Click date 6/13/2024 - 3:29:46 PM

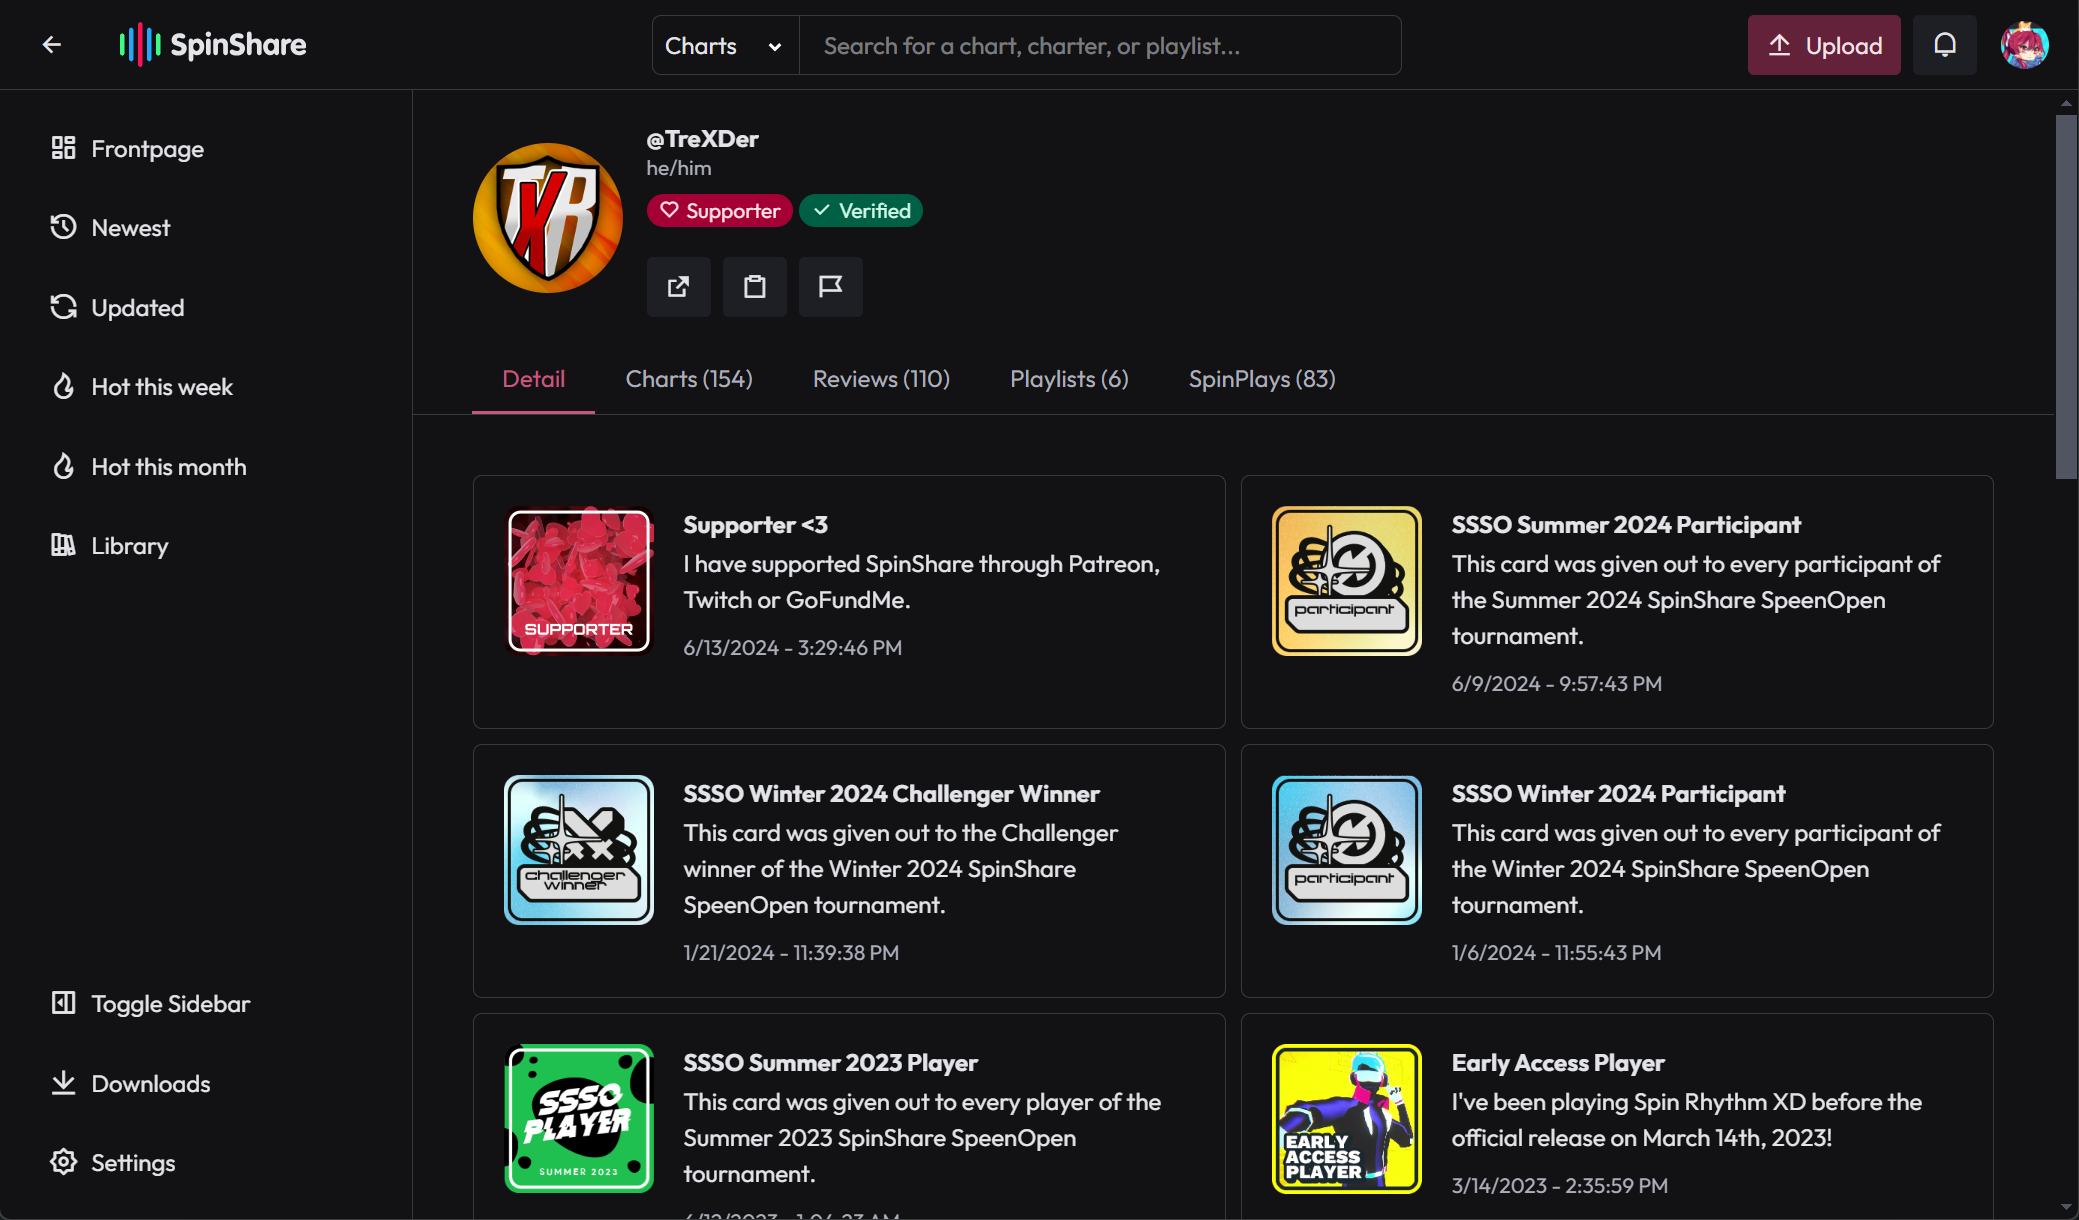(792, 648)
